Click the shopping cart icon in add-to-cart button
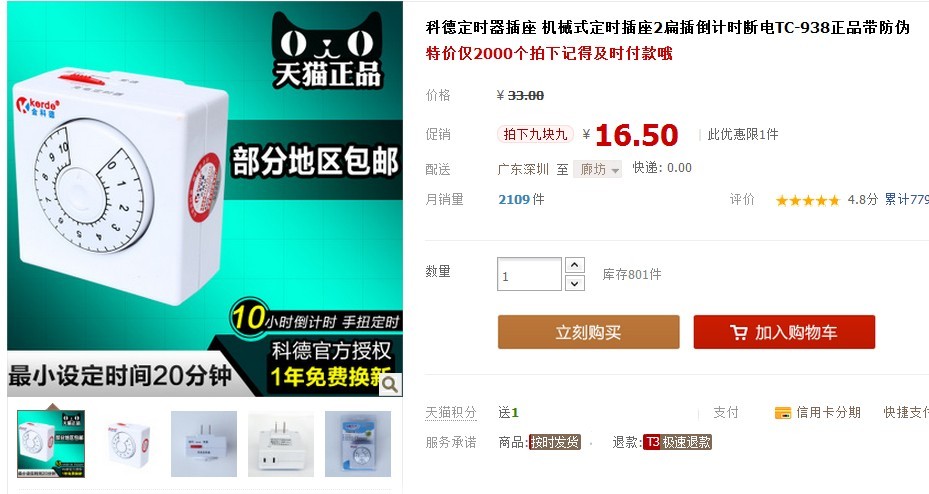Viewport: 929px width, 494px height. point(738,332)
